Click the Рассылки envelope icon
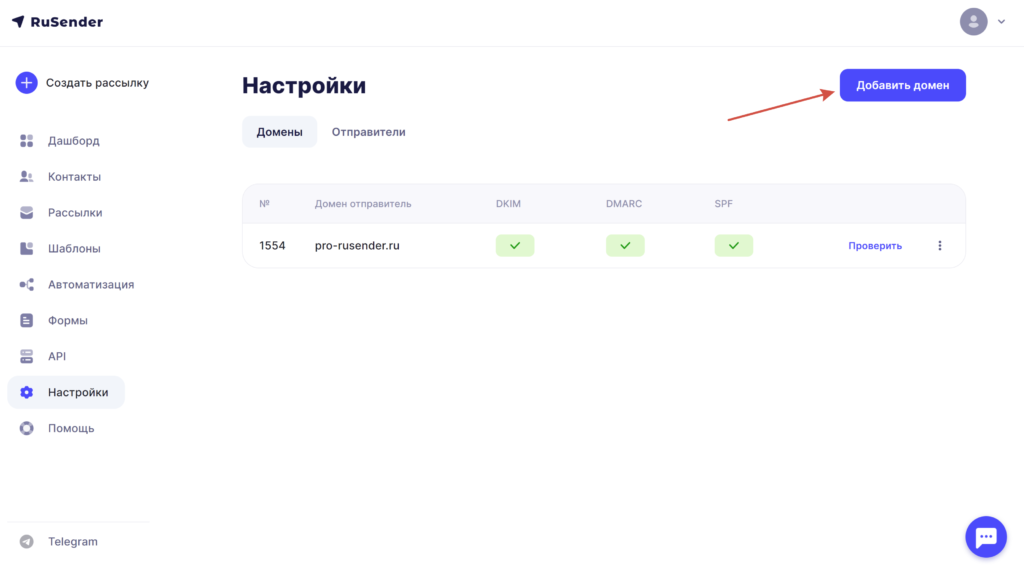This screenshot has width=1024, height=570. coord(26,213)
